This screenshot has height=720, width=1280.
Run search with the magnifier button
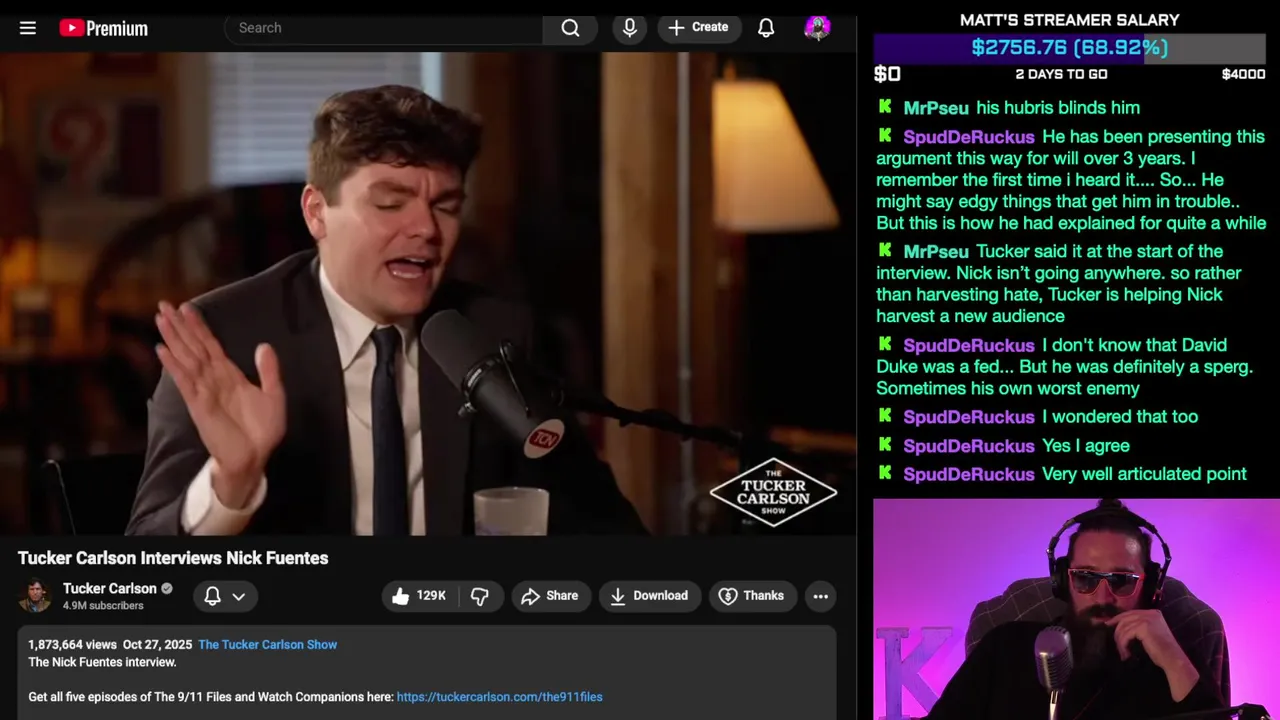(x=570, y=28)
